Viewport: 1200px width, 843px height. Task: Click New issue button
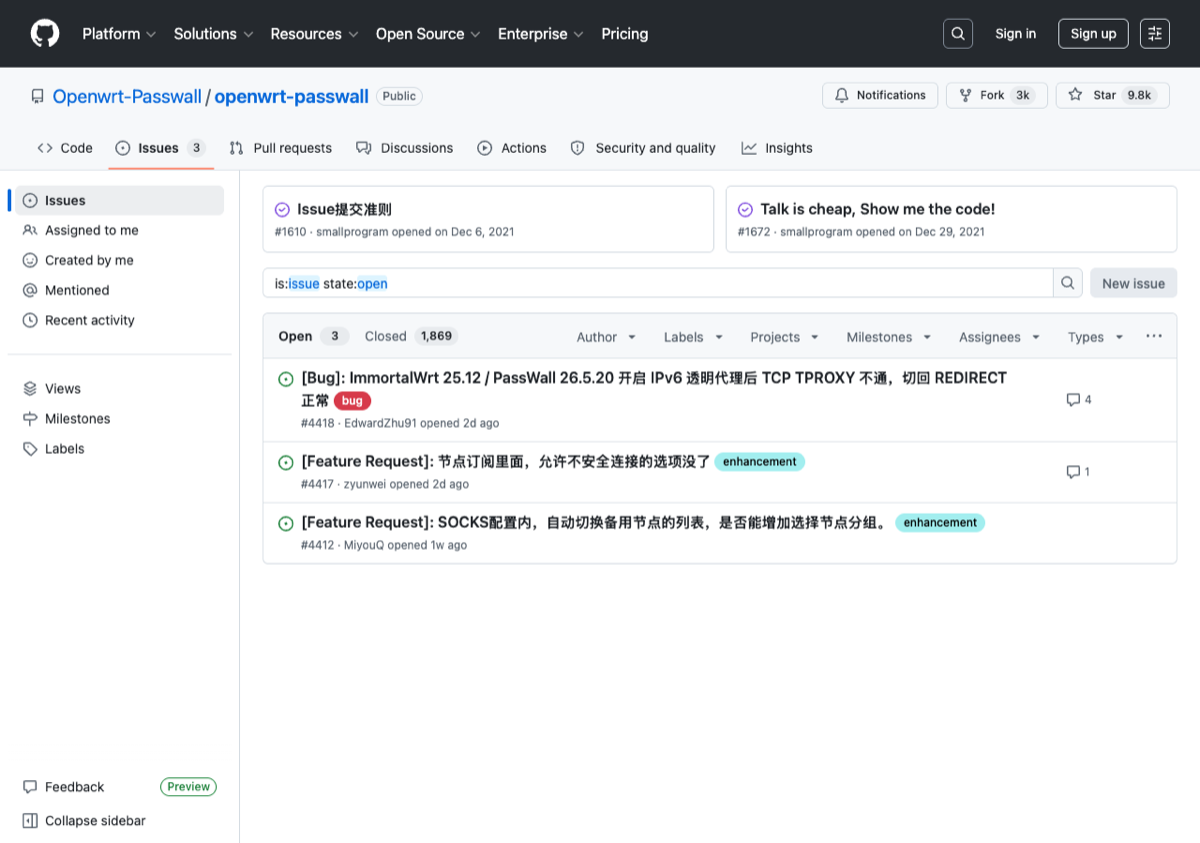(1133, 283)
